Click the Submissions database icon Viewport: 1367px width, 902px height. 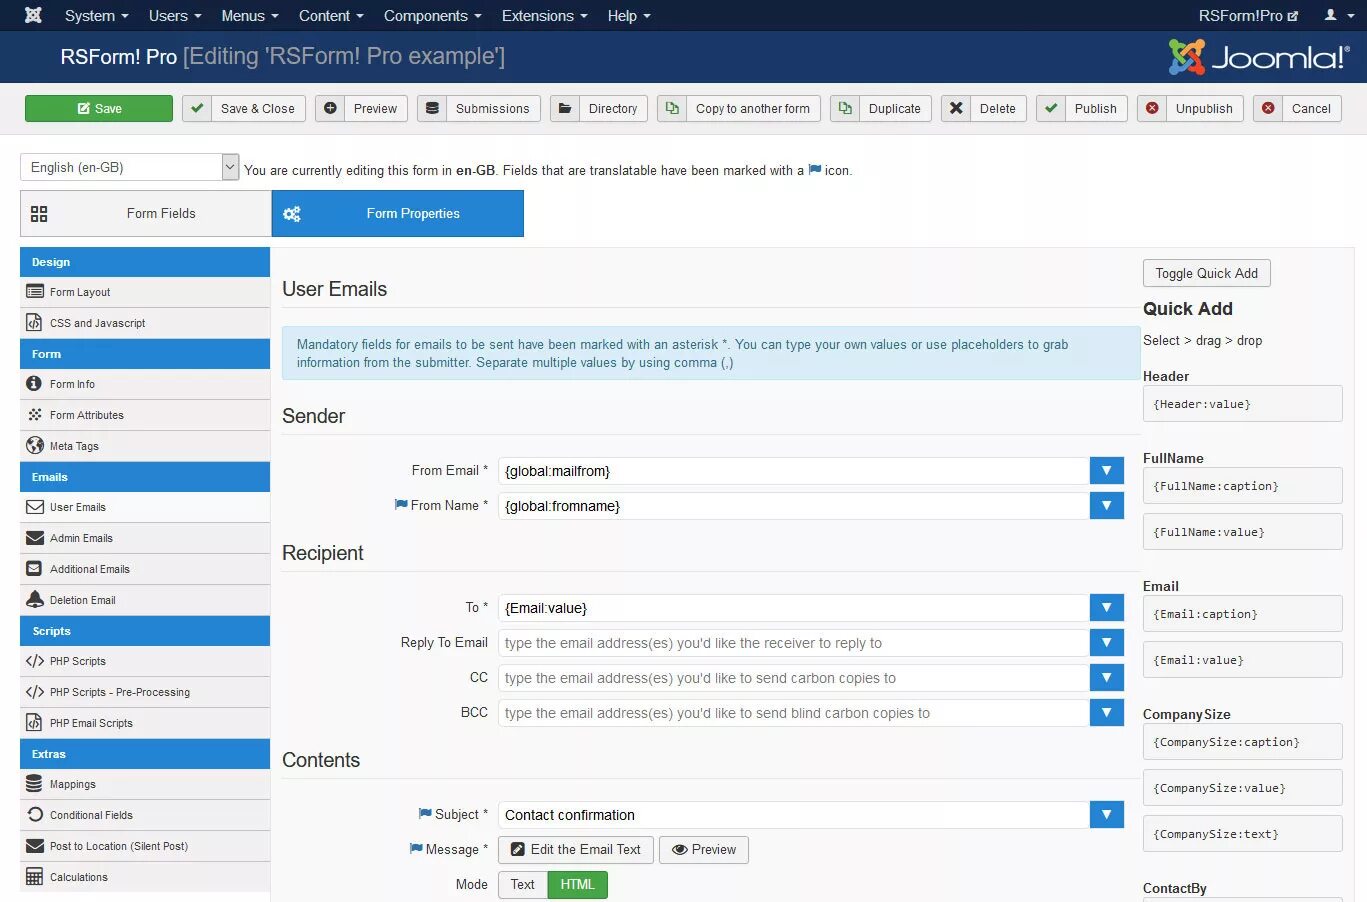pyautogui.click(x=432, y=108)
